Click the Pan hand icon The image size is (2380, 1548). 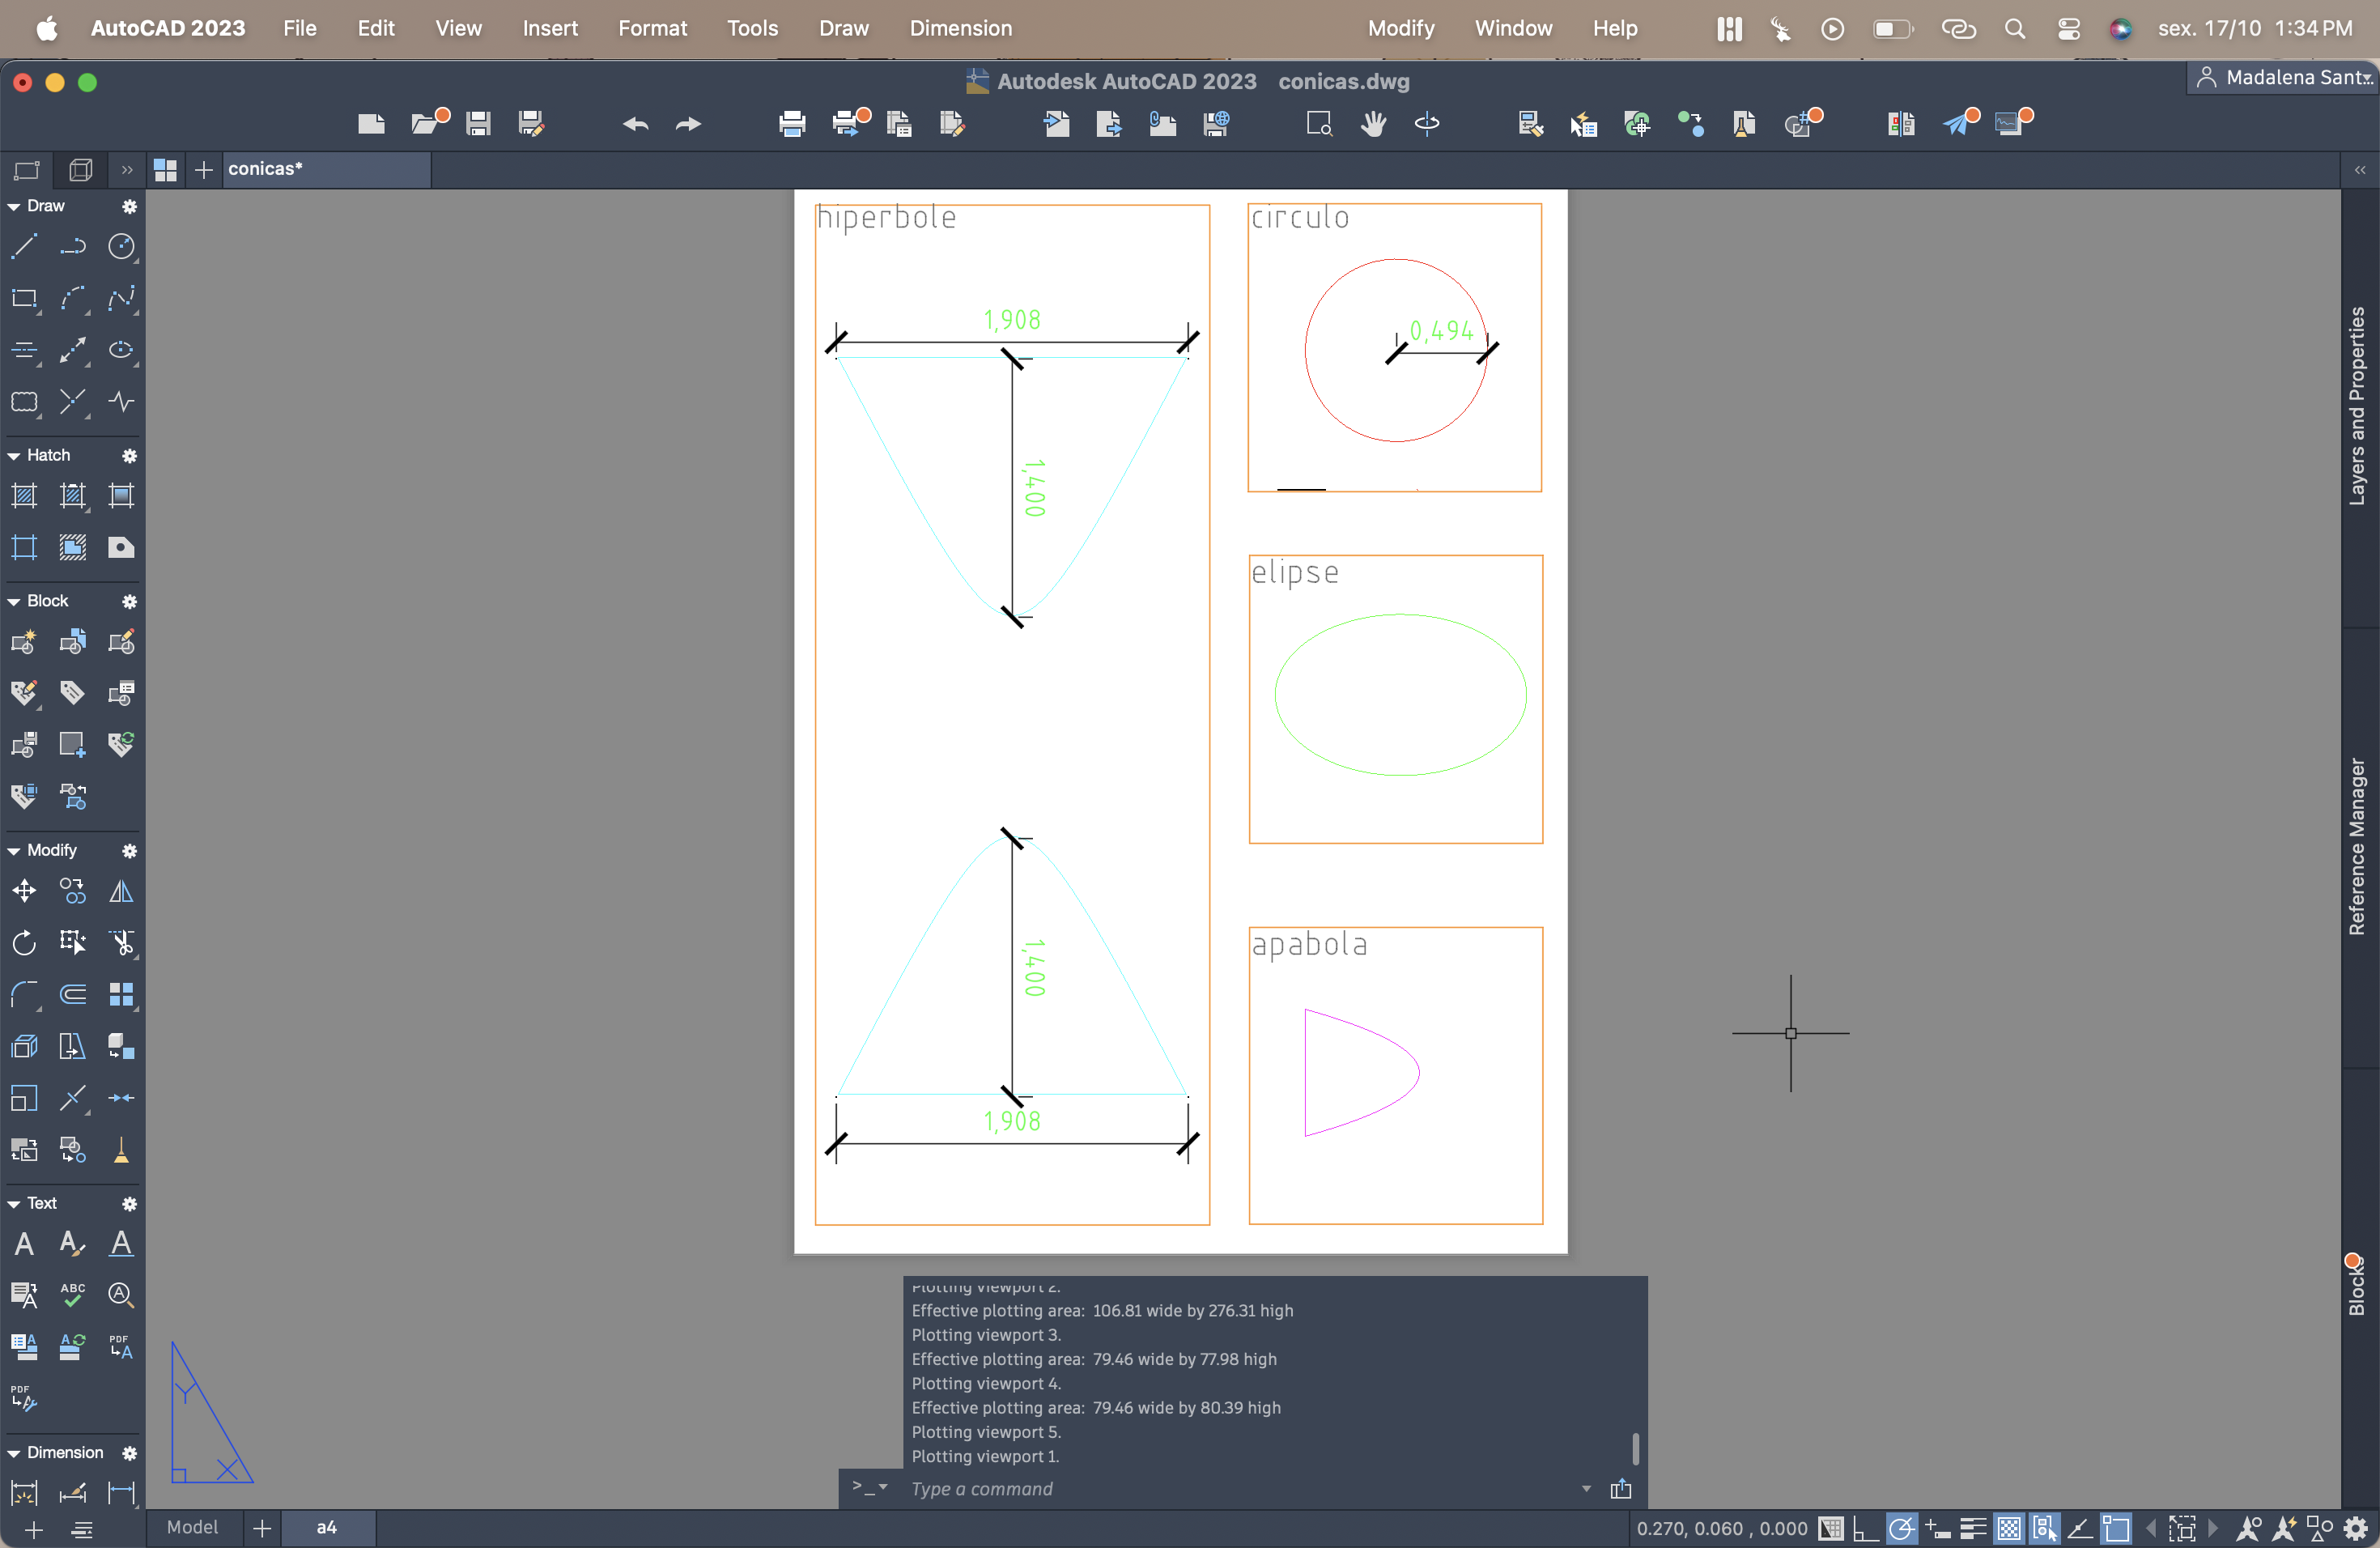pos(1373,124)
